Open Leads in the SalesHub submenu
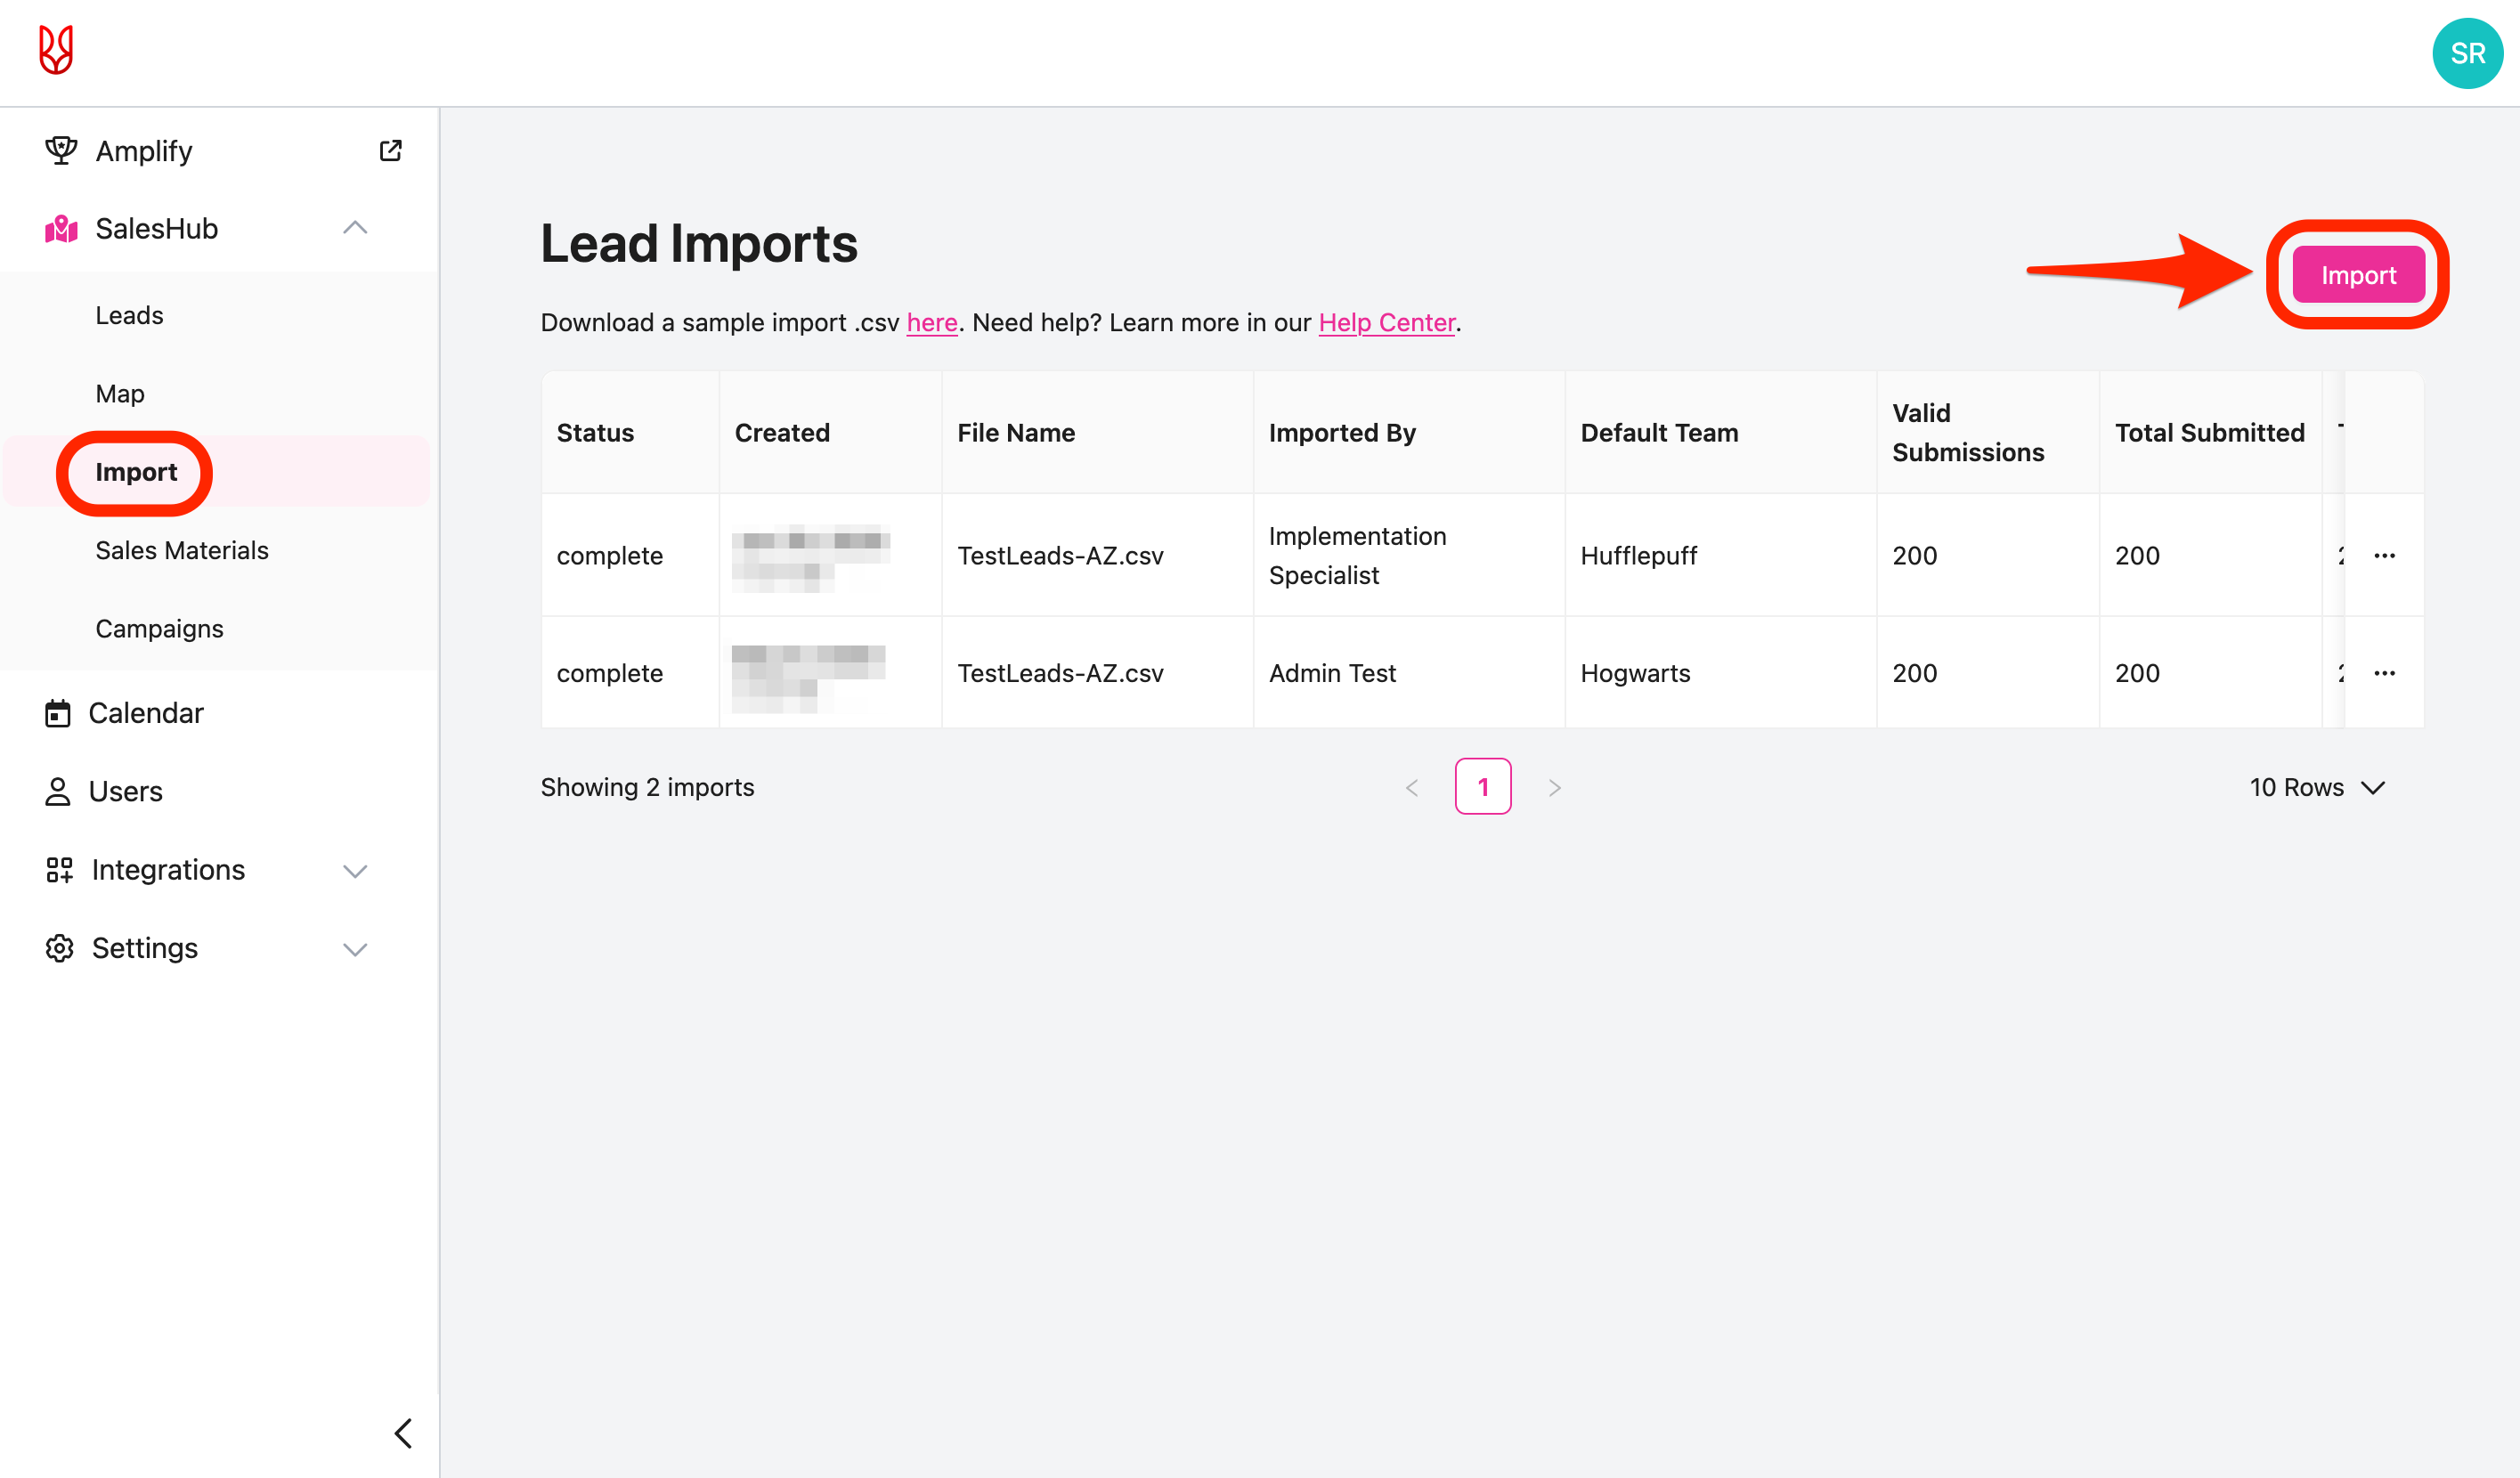This screenshot has width=2520, height=1478. coord(129,315)
